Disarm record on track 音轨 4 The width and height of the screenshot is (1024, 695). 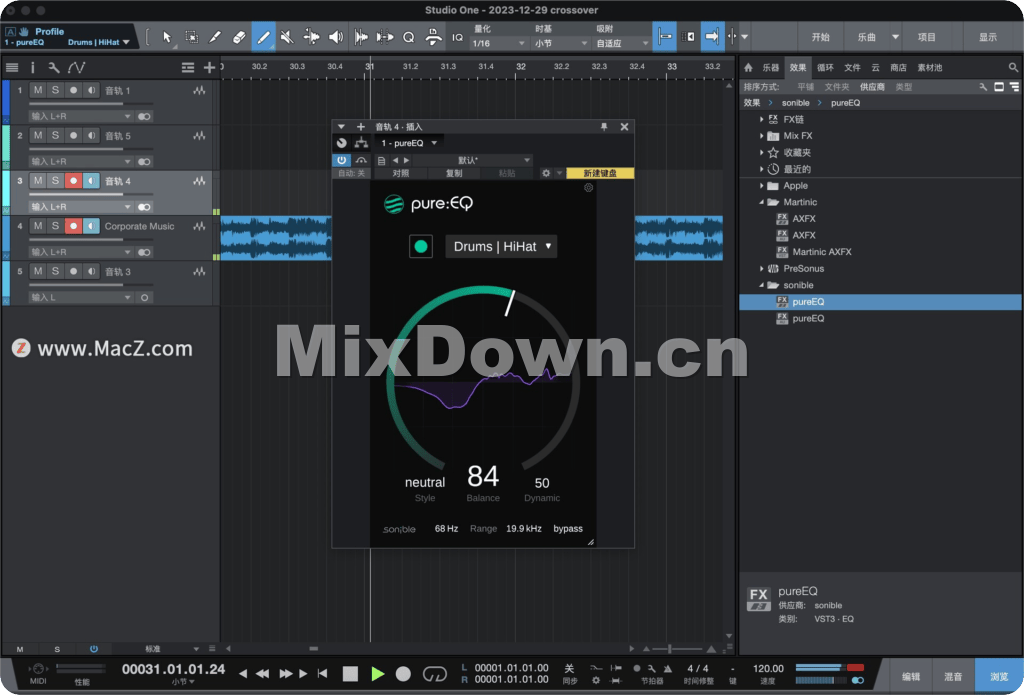point(73,180)
